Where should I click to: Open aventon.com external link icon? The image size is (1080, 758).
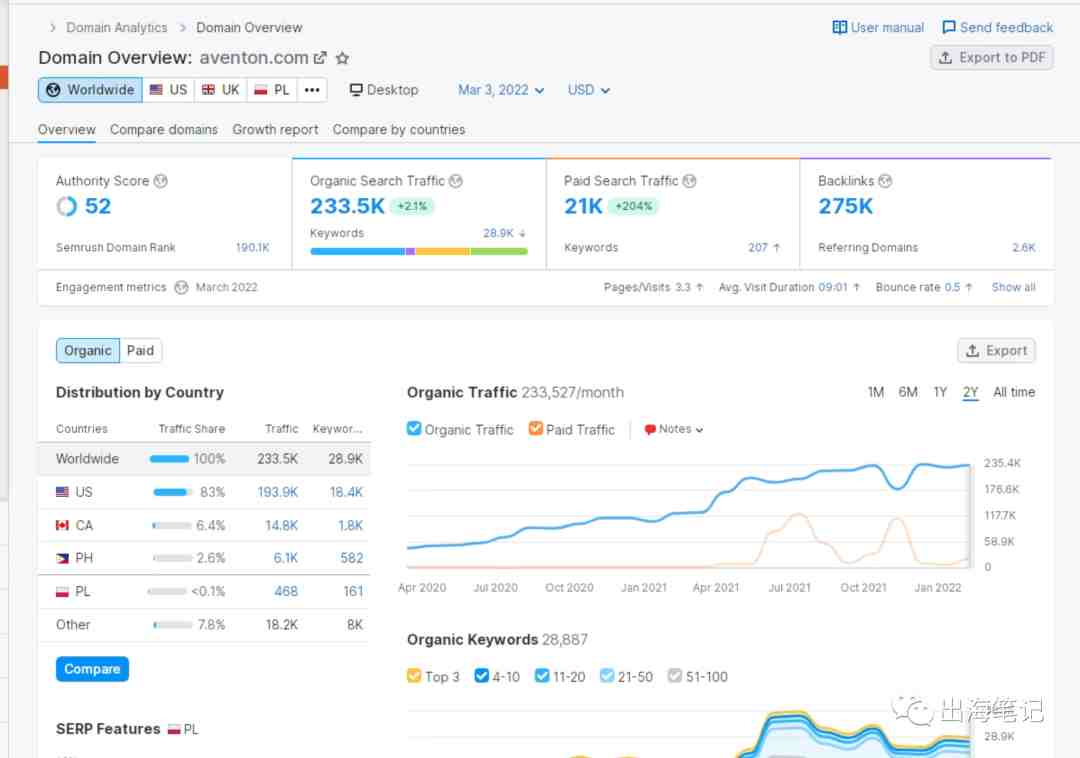[x=320, y=58]
